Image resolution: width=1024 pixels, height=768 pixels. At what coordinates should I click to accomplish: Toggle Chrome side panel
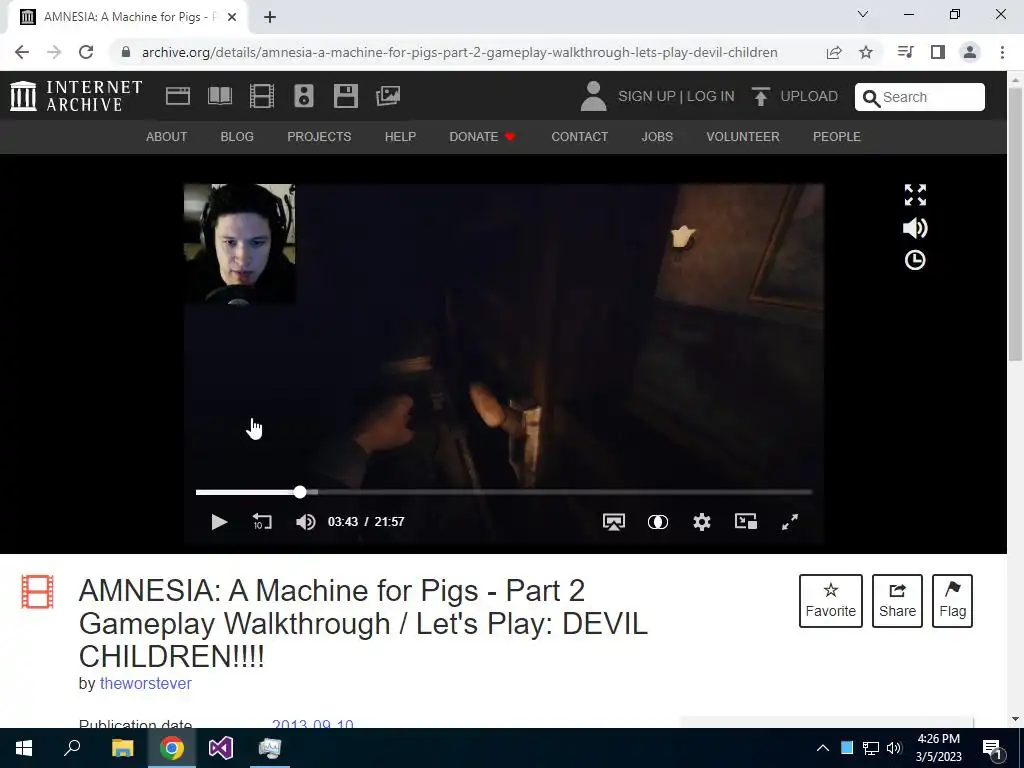coord(938,52)
